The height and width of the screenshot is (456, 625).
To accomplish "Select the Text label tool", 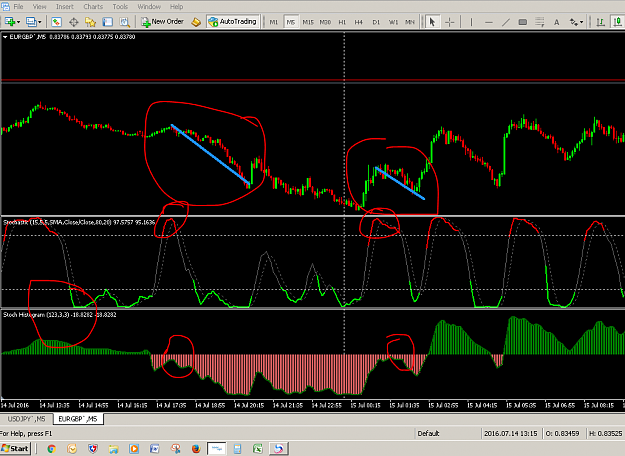I will click(x=556, y=22).
